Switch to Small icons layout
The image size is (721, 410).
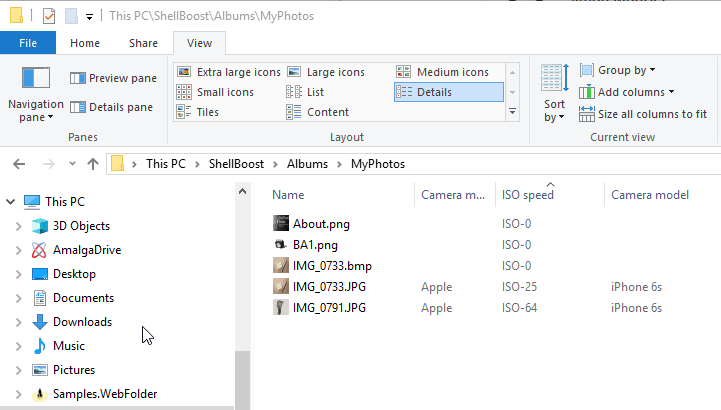point(216,92)
